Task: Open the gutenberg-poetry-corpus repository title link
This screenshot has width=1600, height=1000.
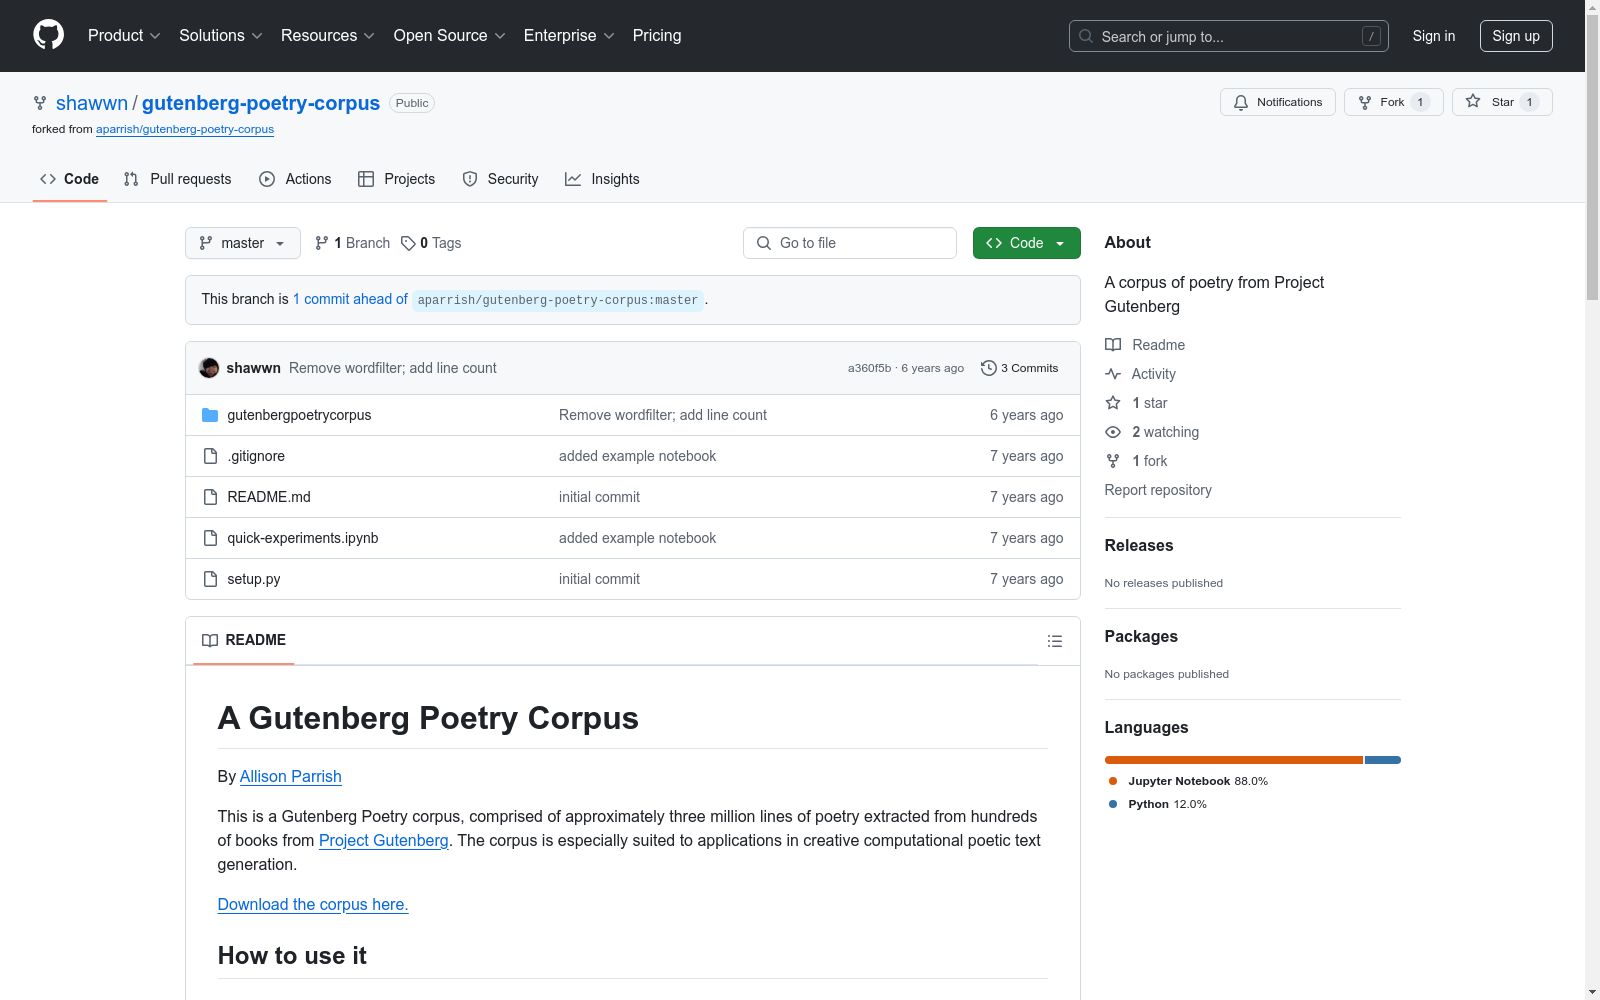Action: (x=261, y=103)
